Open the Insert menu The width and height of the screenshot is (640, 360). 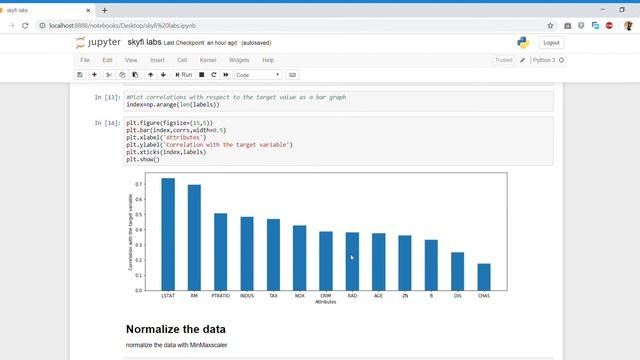coord(157,60)
